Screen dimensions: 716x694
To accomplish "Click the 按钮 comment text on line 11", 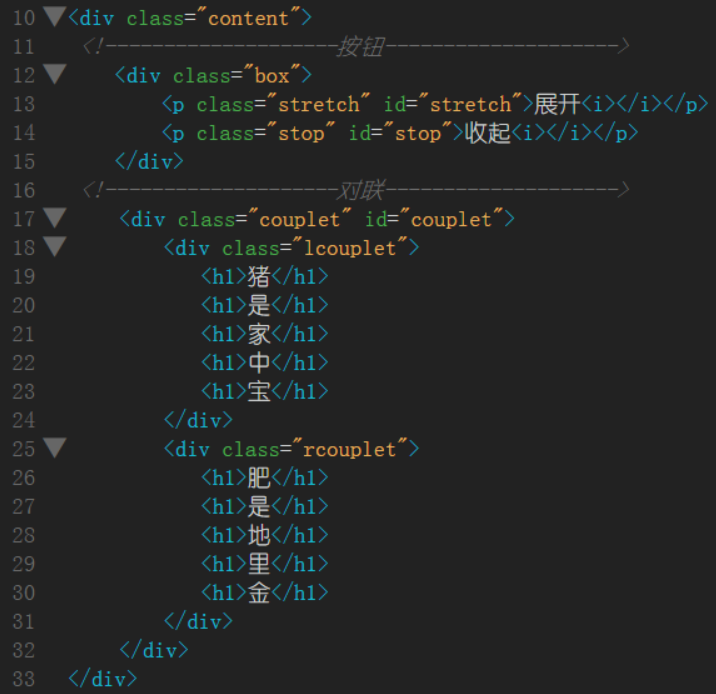I will (x=361, y=47).
